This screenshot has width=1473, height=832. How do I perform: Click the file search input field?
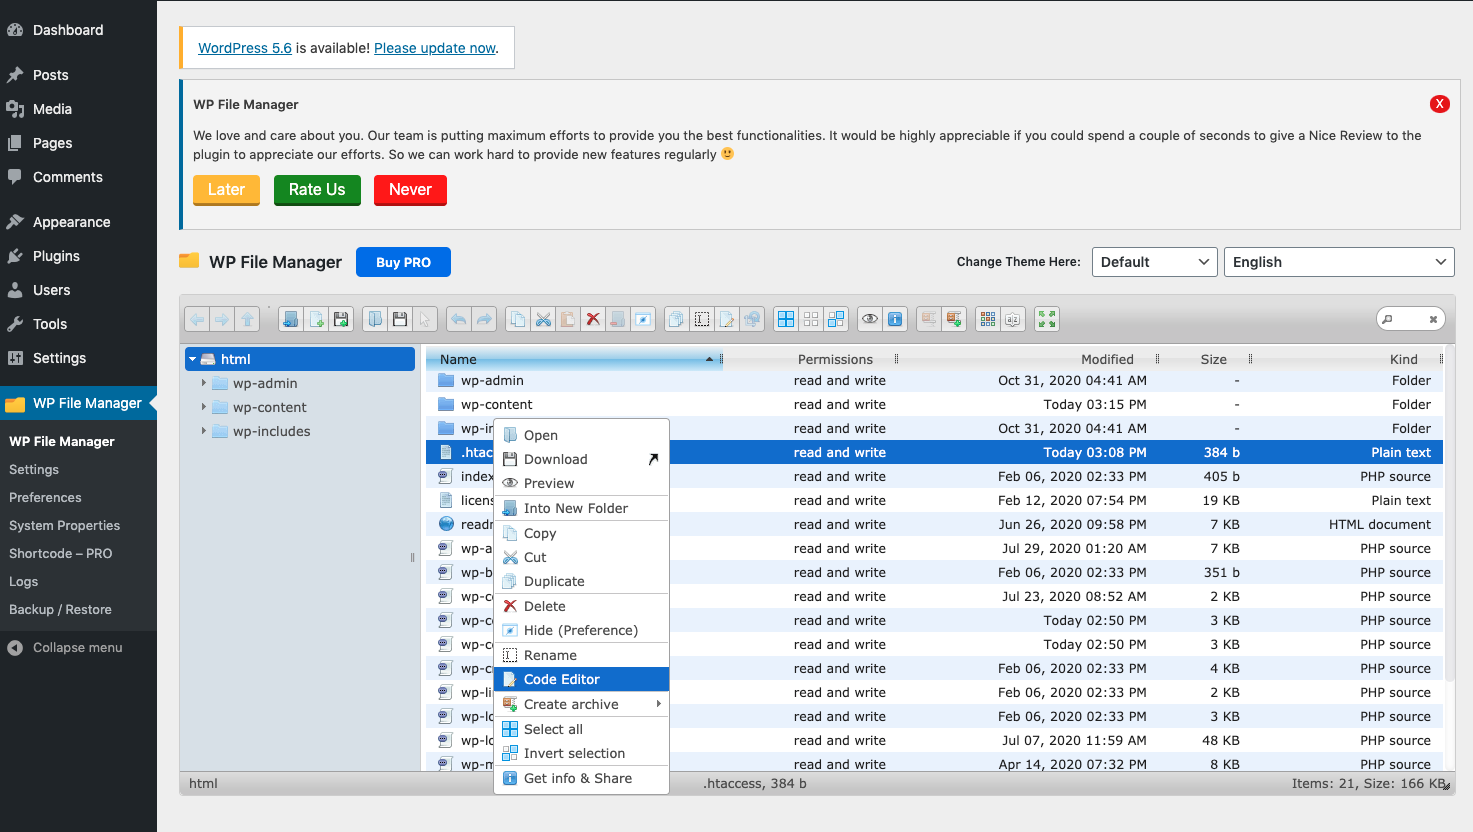pos(1409,319)
